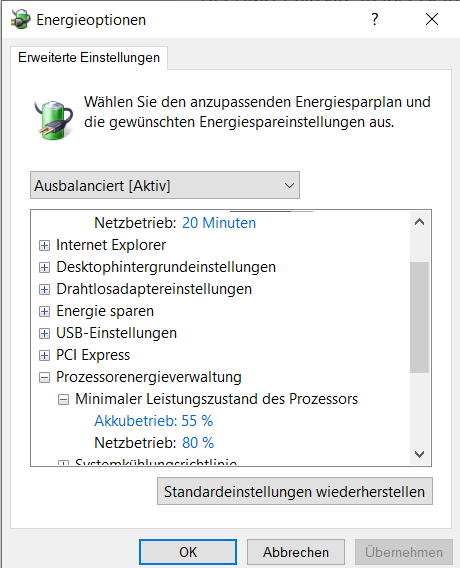This screenshot has width=460, height=568.
Task: Select the Netzbetrieb: 80 % value
Action: point(198,443)
